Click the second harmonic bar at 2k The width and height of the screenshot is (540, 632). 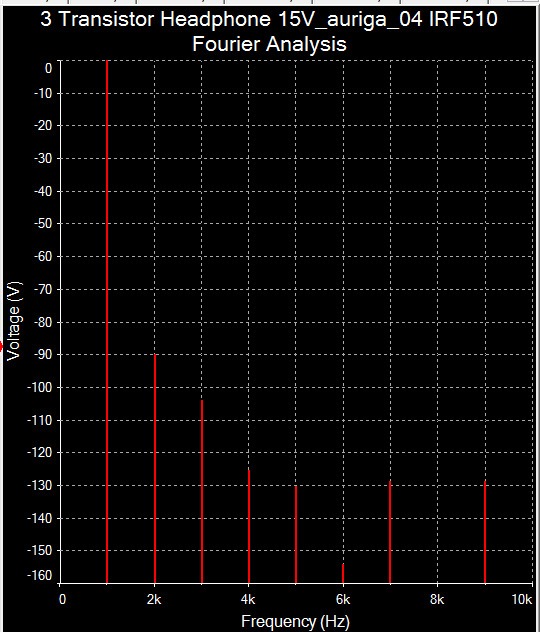155,468
